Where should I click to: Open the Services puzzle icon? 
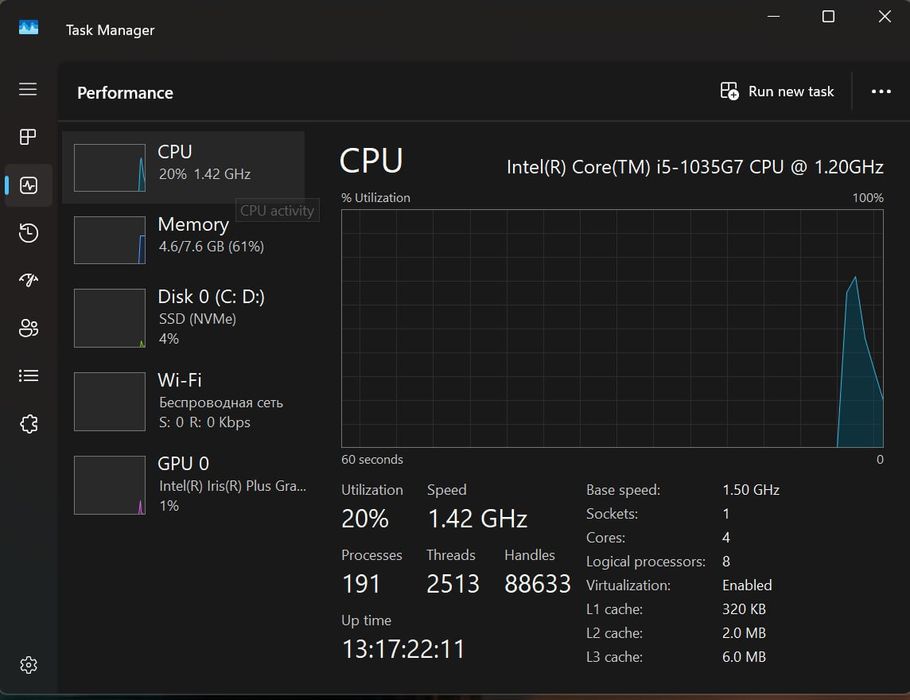click(28, 424)
